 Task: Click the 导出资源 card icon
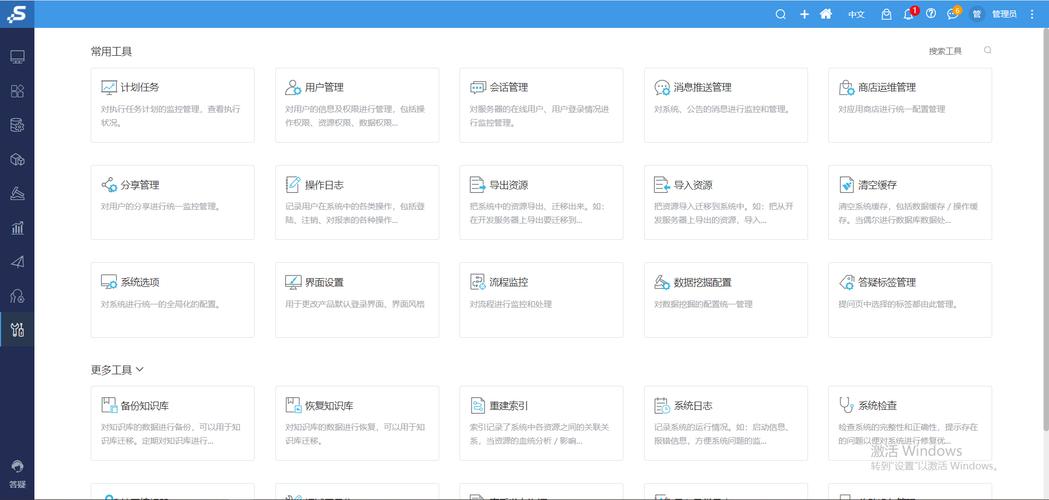click(x=478, y=184)
